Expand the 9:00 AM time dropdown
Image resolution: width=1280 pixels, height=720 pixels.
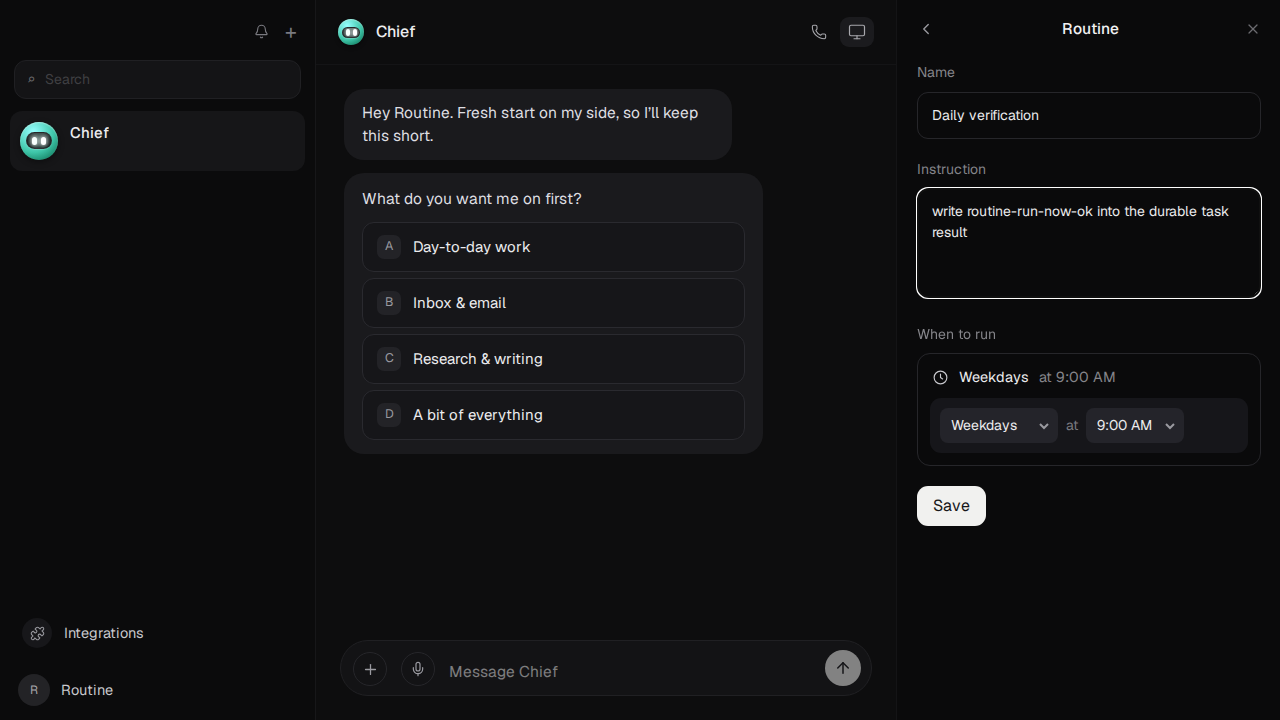[x=1135, y=425]
